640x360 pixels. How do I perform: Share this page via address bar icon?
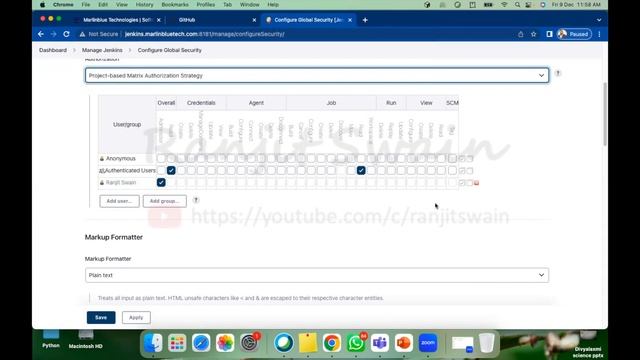(x=520, y=34)
